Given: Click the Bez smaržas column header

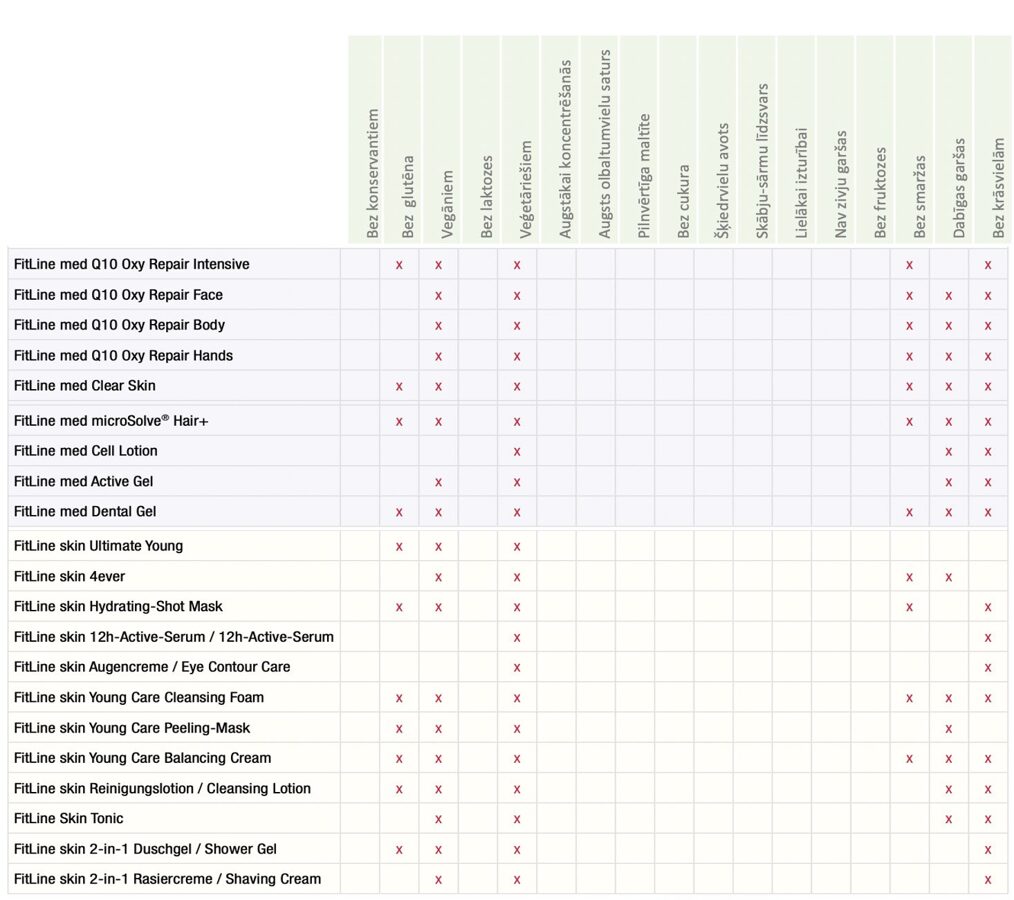Looking at the screenshot, I should (x=919, y=197).
